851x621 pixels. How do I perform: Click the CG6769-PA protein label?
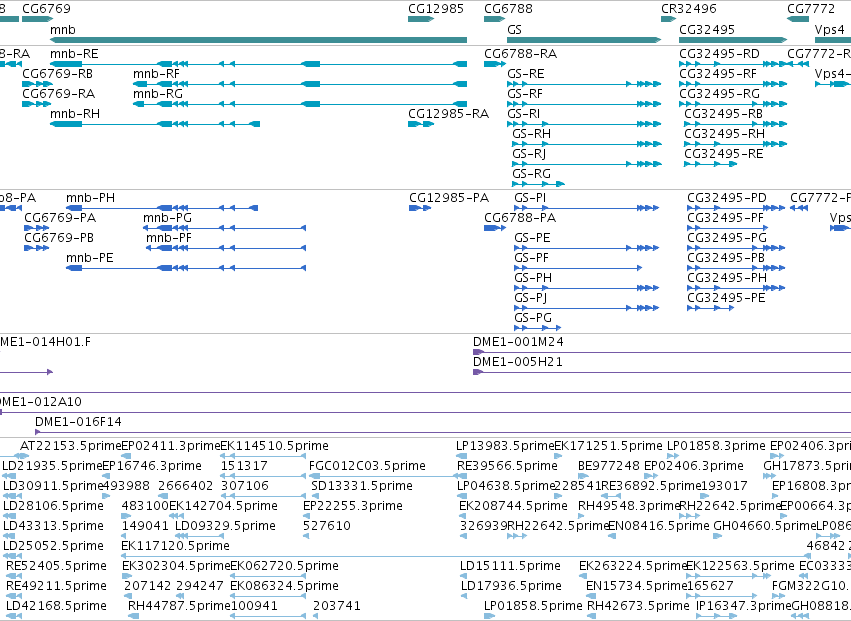60,218
